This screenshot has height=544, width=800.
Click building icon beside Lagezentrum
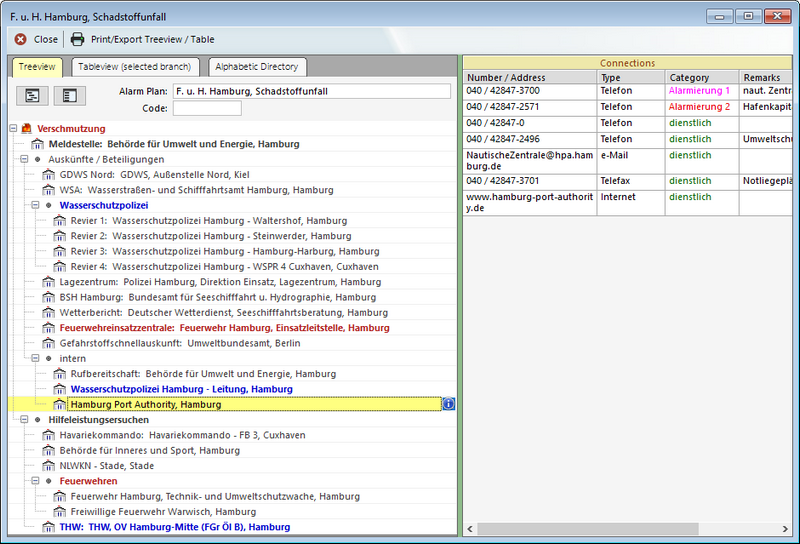point(48,282)
